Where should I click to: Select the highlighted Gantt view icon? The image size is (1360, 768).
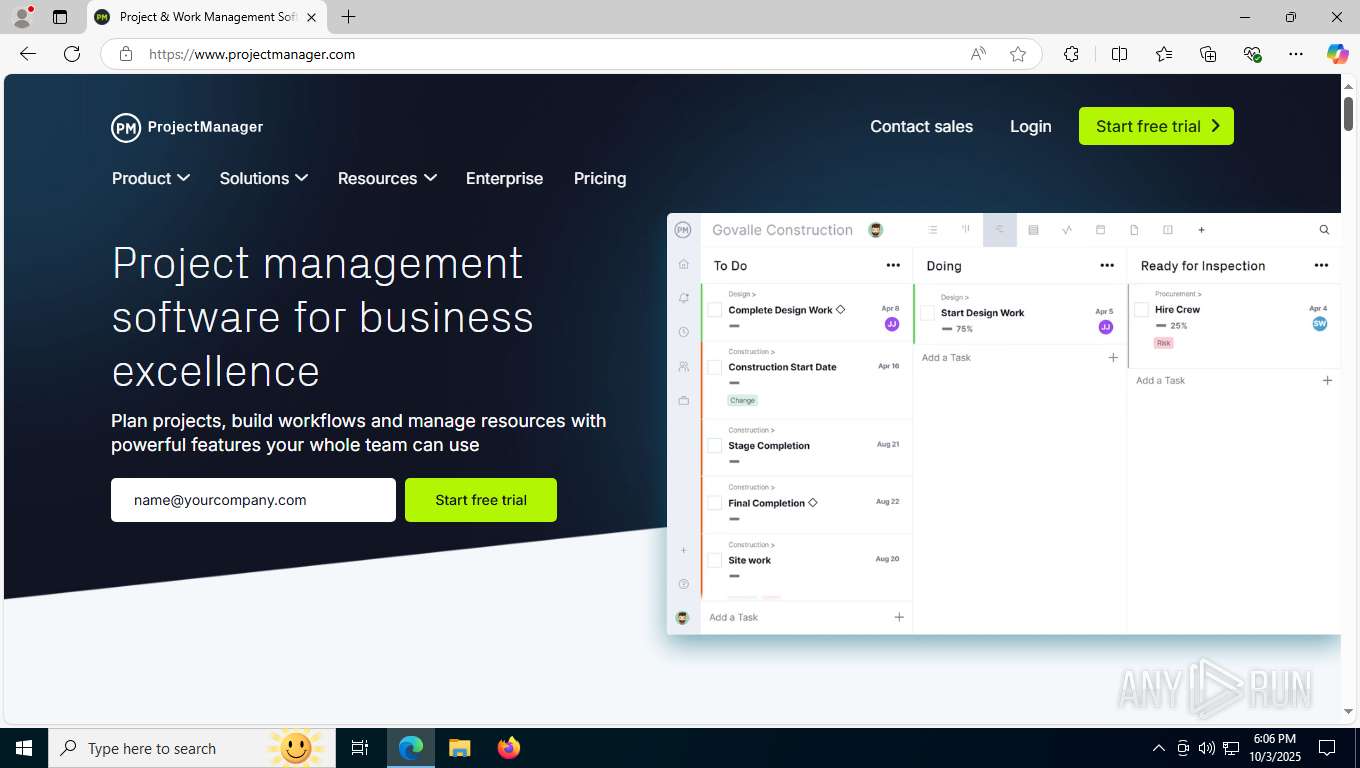coord(1000,230)
